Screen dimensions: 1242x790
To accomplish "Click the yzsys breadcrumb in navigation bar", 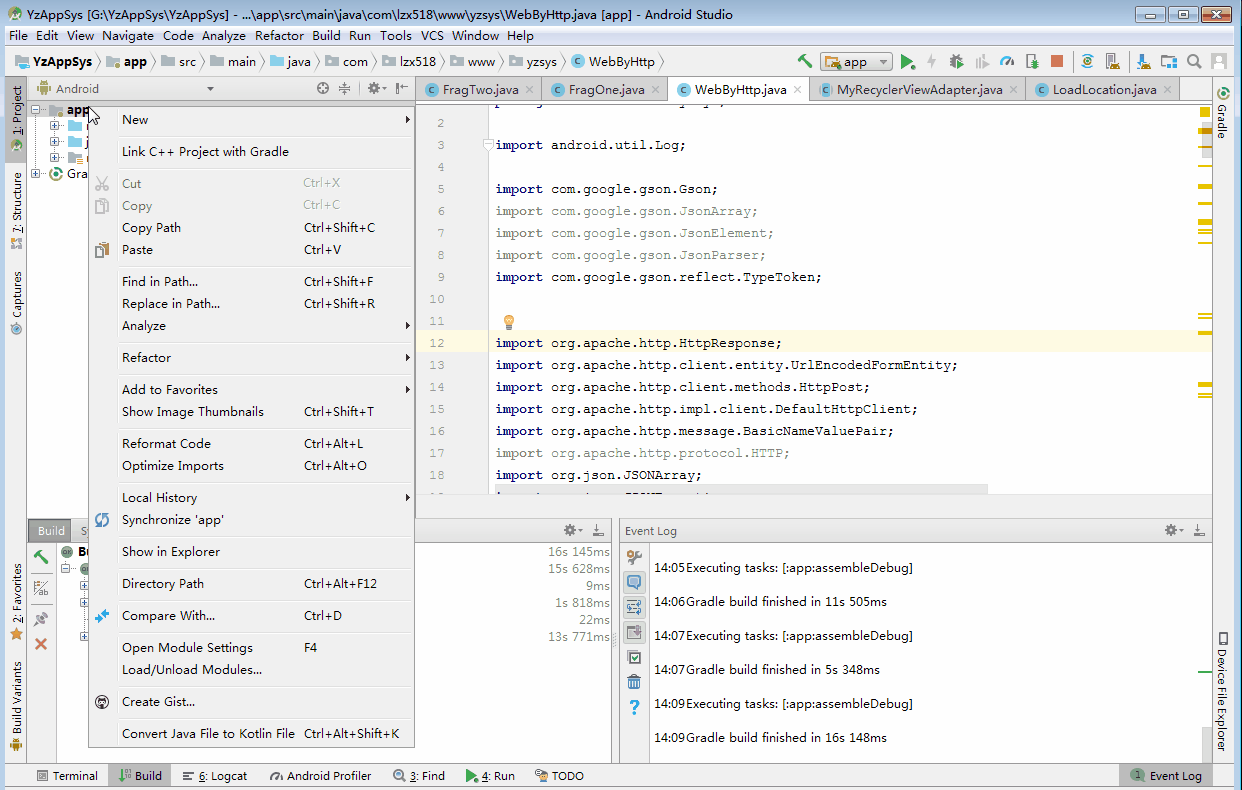I will (x=531, y=61).
